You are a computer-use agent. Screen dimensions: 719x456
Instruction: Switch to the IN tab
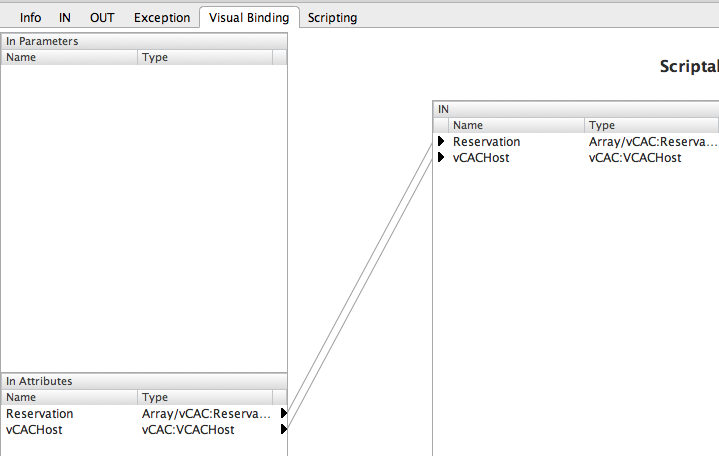(65, 18)
